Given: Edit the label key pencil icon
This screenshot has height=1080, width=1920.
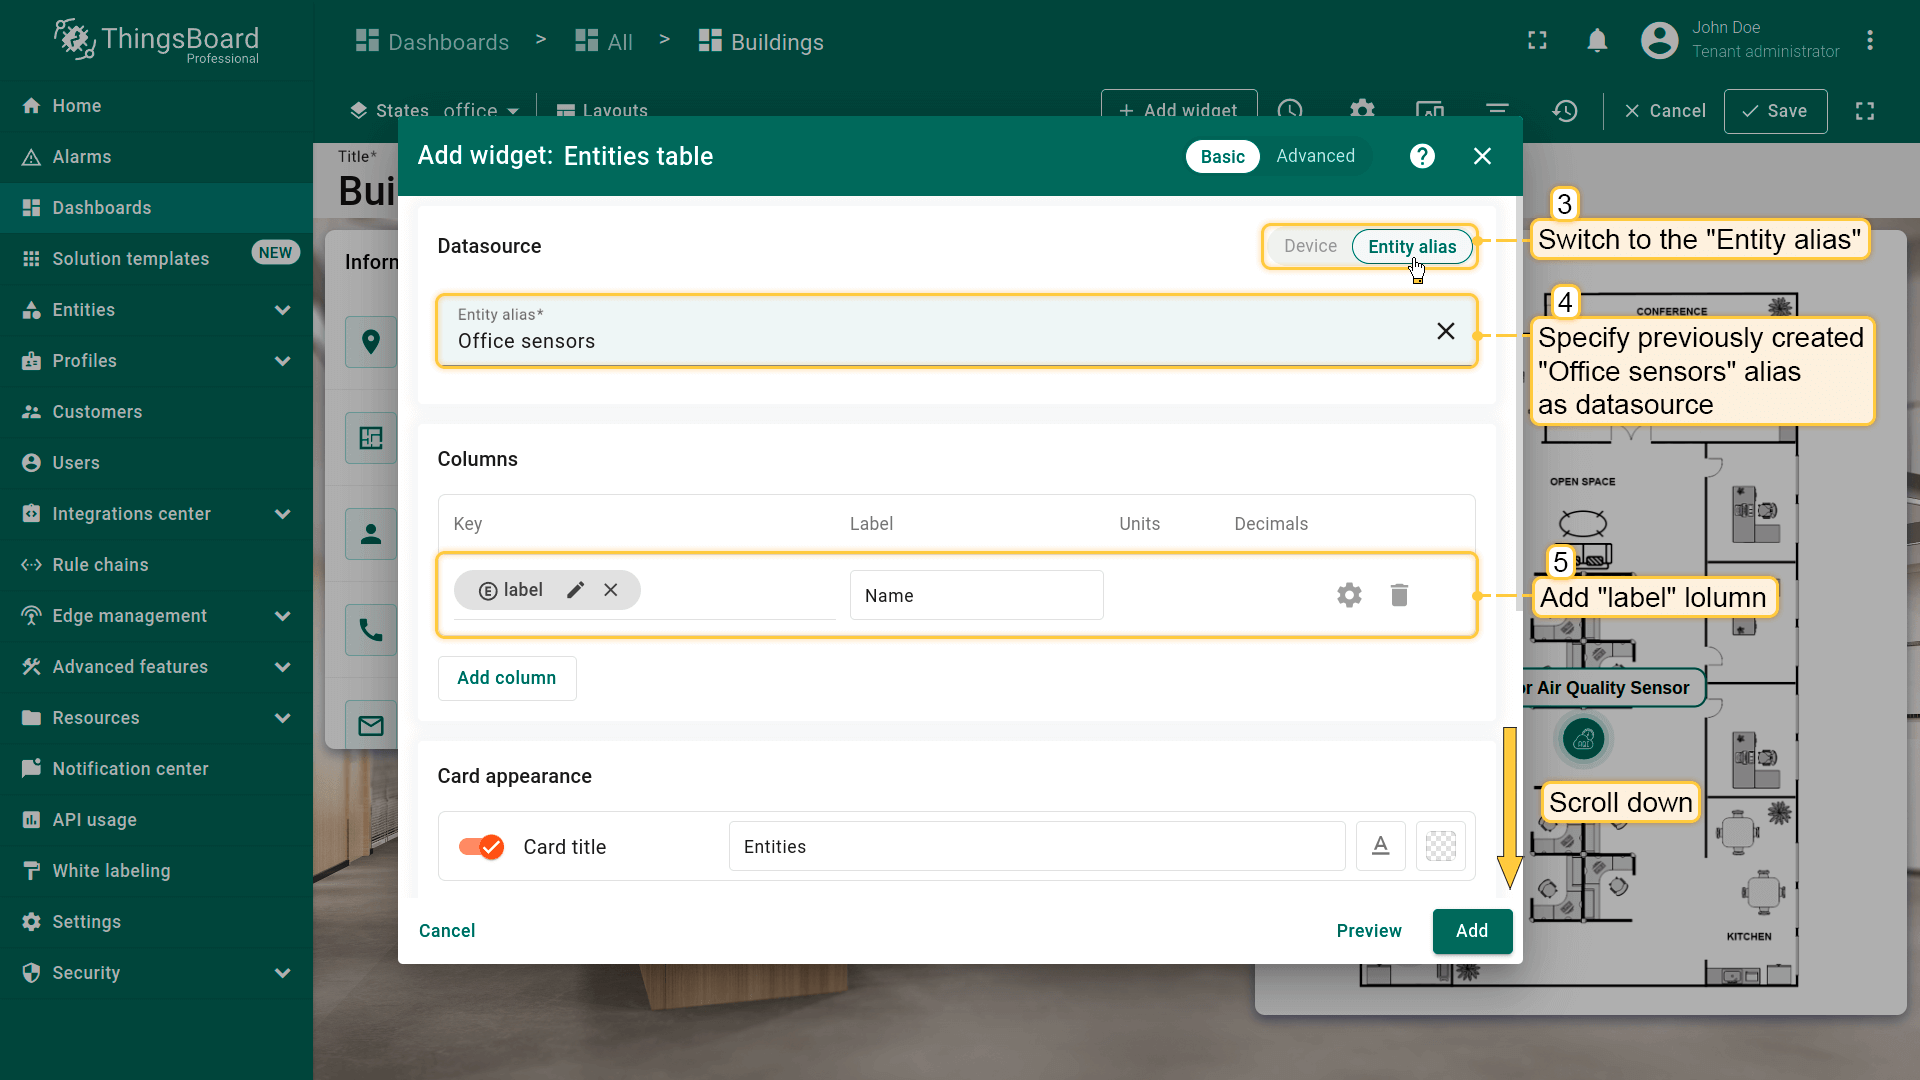Looking at the screenshot, I should click(575, 590).
